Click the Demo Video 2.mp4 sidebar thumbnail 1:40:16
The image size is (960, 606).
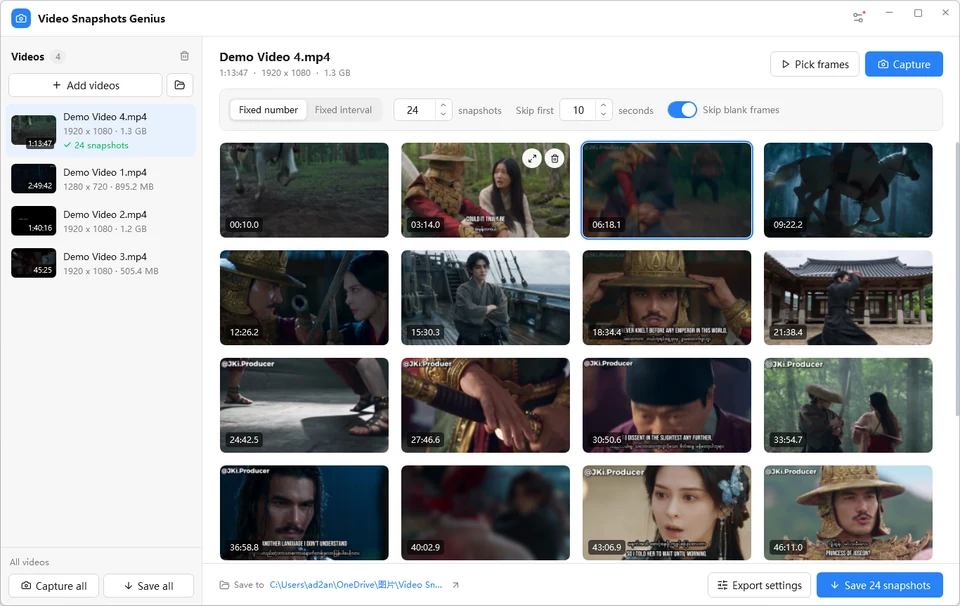[x=34, y=221]
